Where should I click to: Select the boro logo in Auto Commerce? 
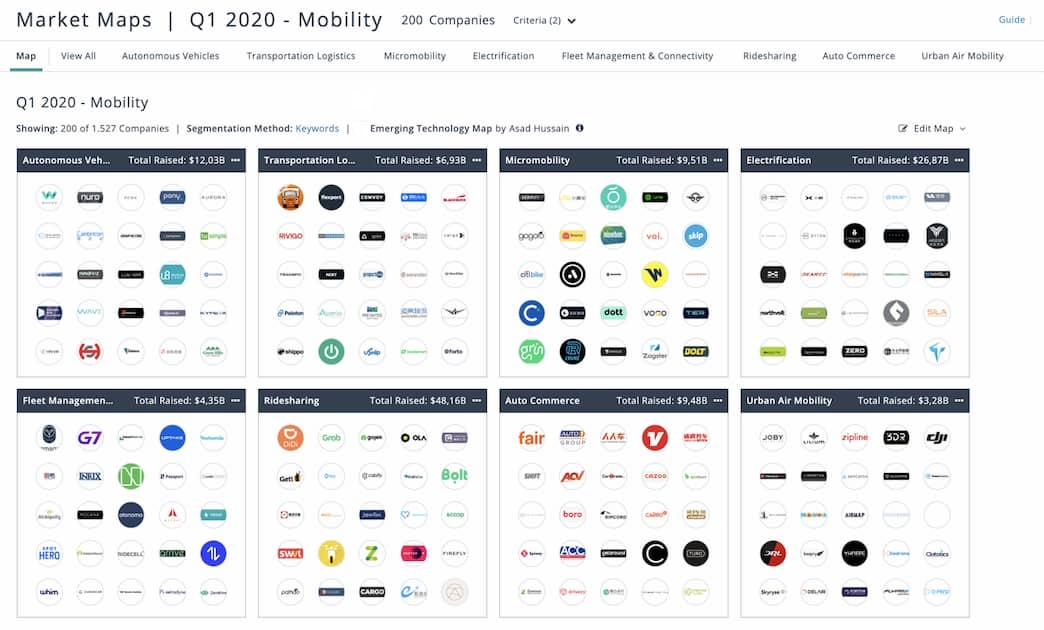click(573, 515)
